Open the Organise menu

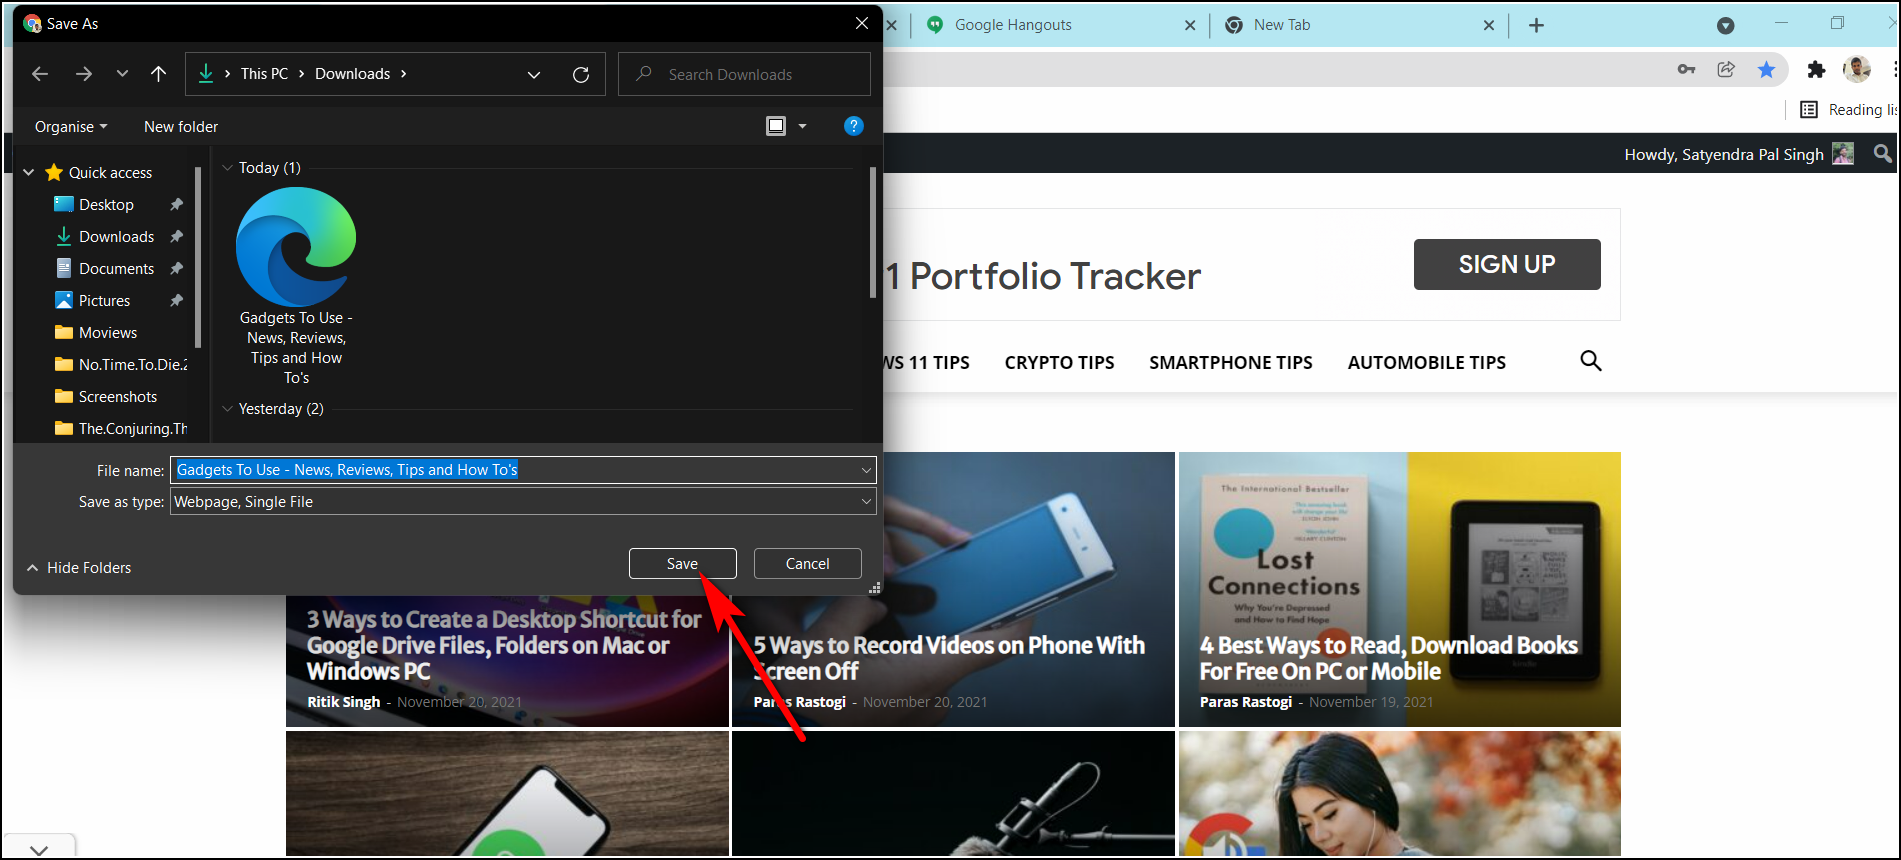[x=70, y=127]
